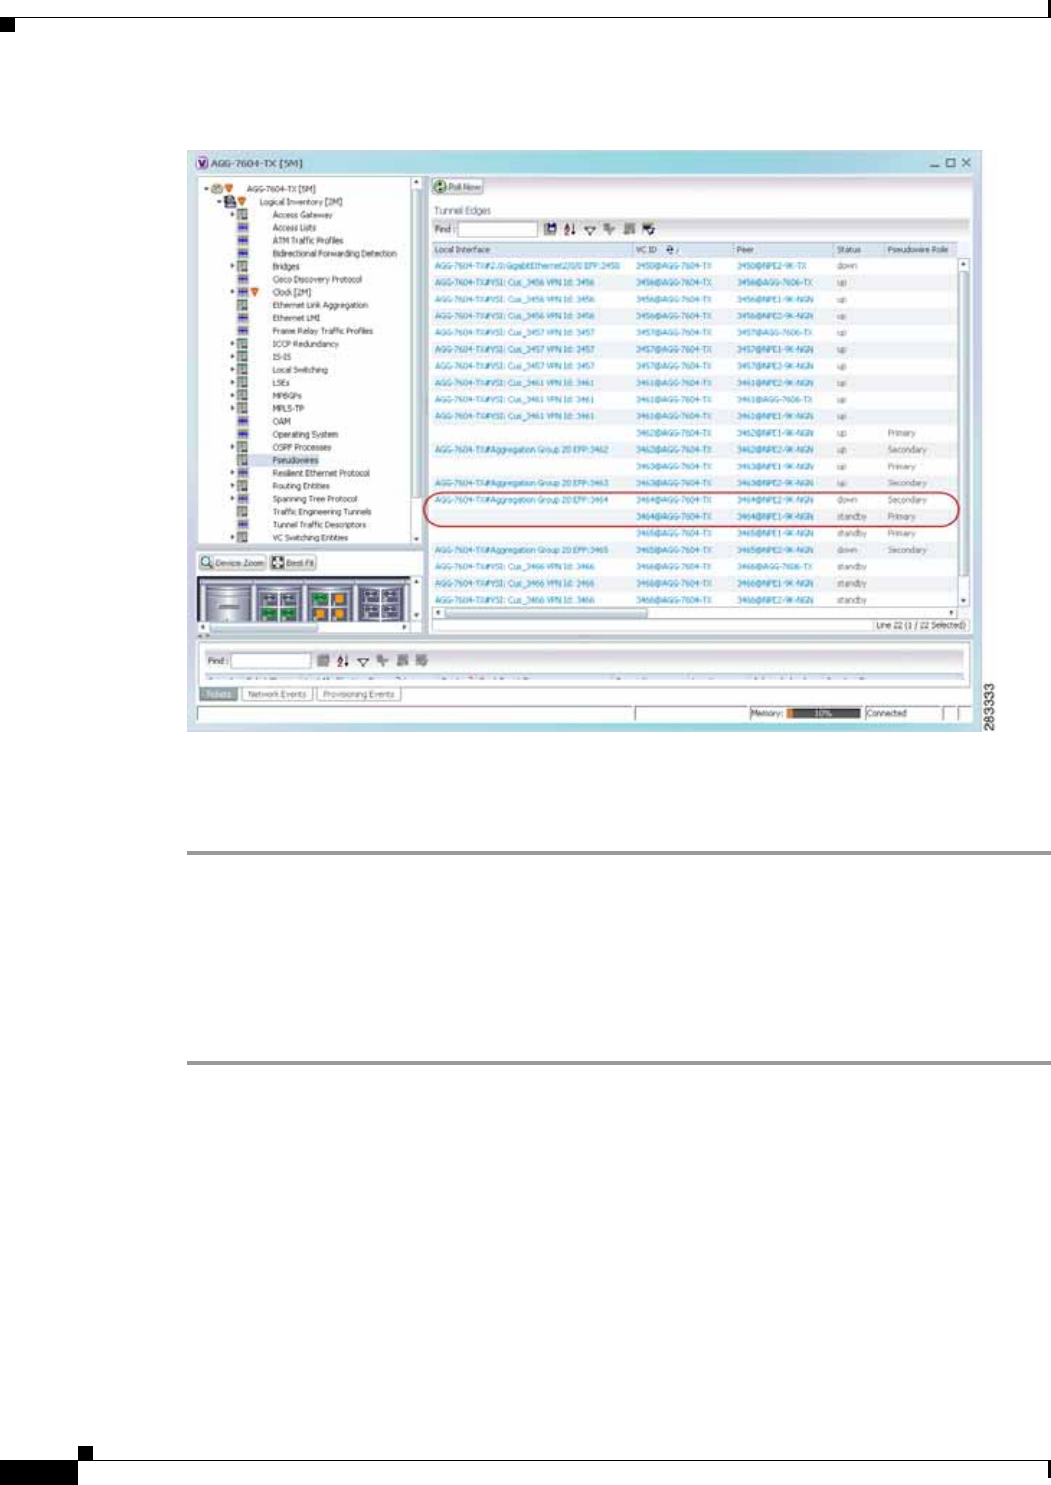Click the Spanning Tree Protocol item icon

click(242, 499)
